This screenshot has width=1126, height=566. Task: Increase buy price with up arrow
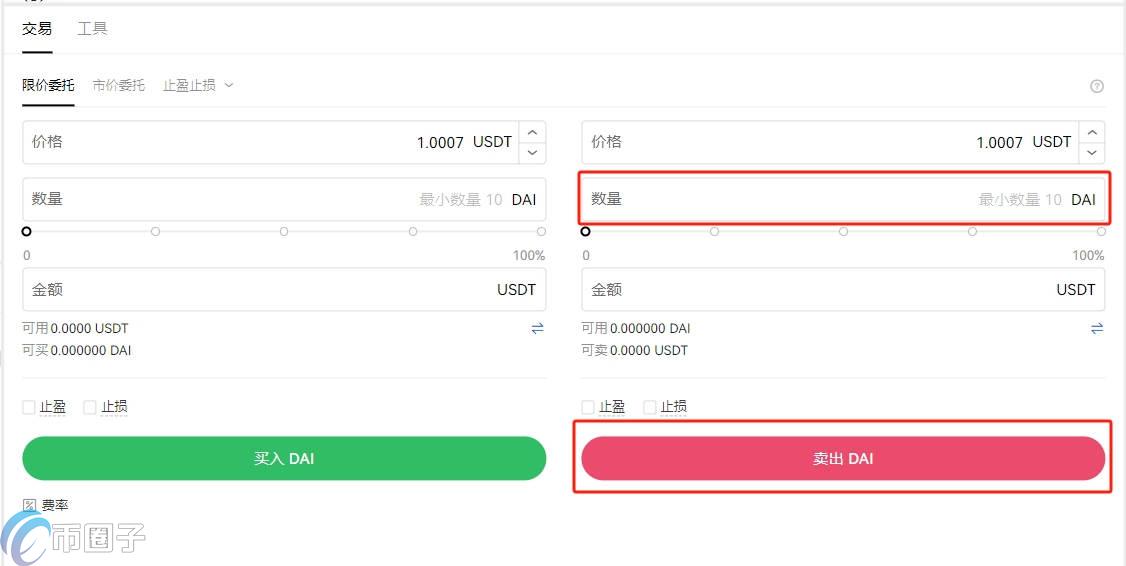pyautogui.click(x=532, y=132)
